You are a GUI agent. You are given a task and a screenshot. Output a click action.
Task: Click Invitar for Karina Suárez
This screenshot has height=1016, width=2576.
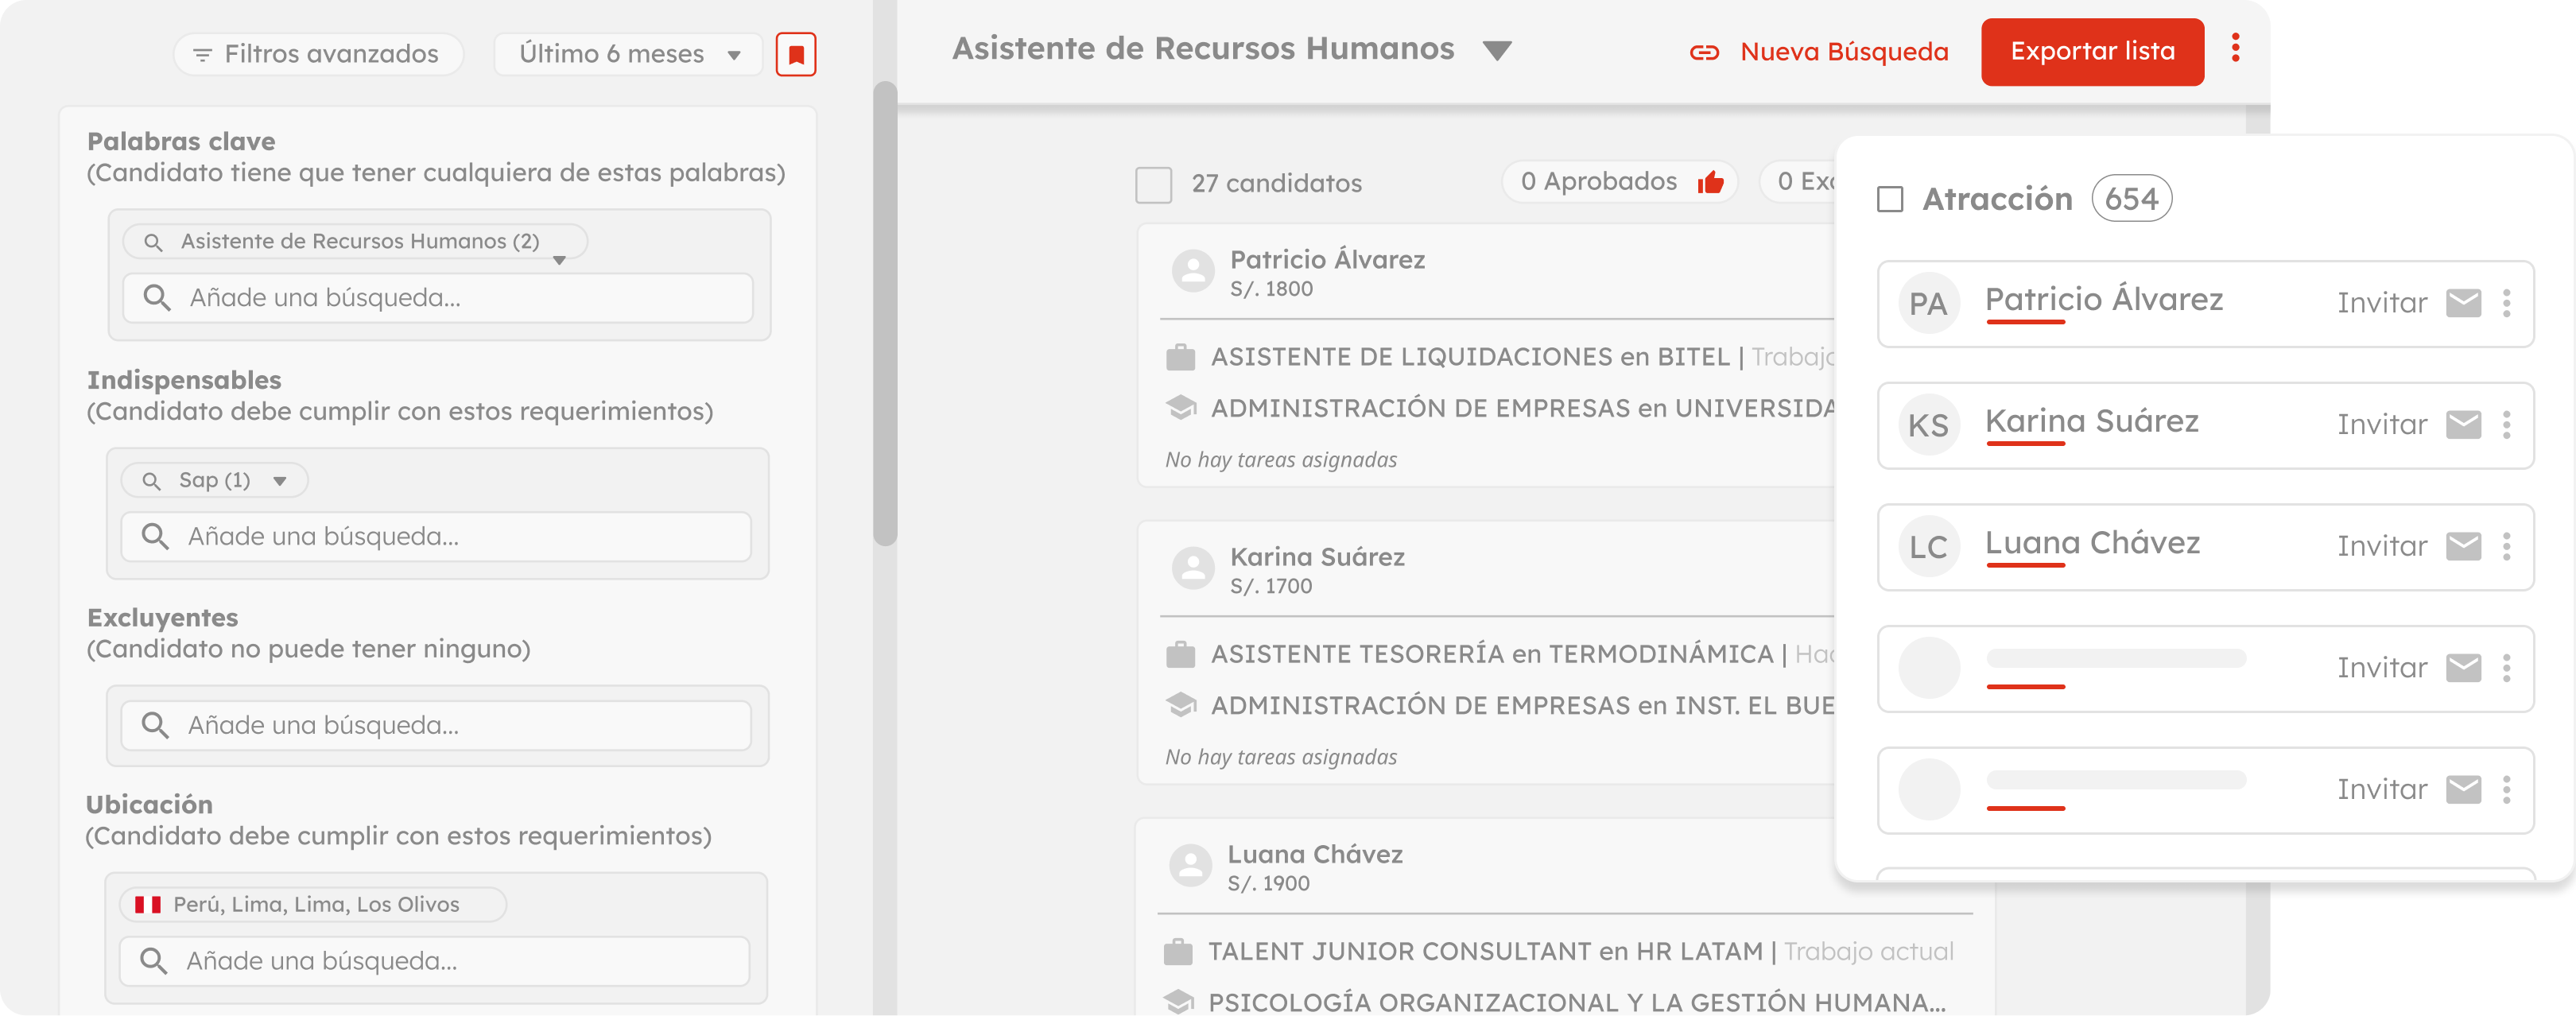(x=2381, y=425)
